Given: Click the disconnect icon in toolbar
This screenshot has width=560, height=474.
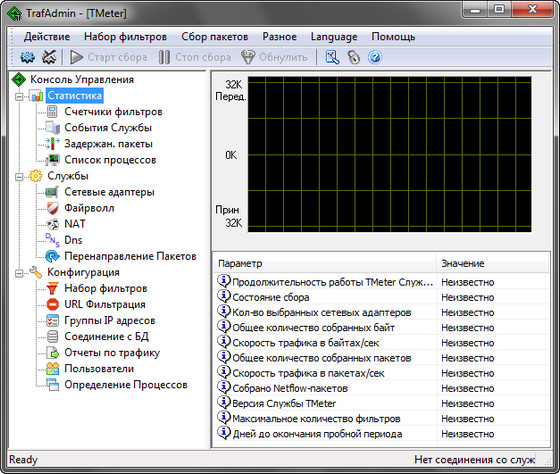Looking at the screenshot, I should (49, 57).
